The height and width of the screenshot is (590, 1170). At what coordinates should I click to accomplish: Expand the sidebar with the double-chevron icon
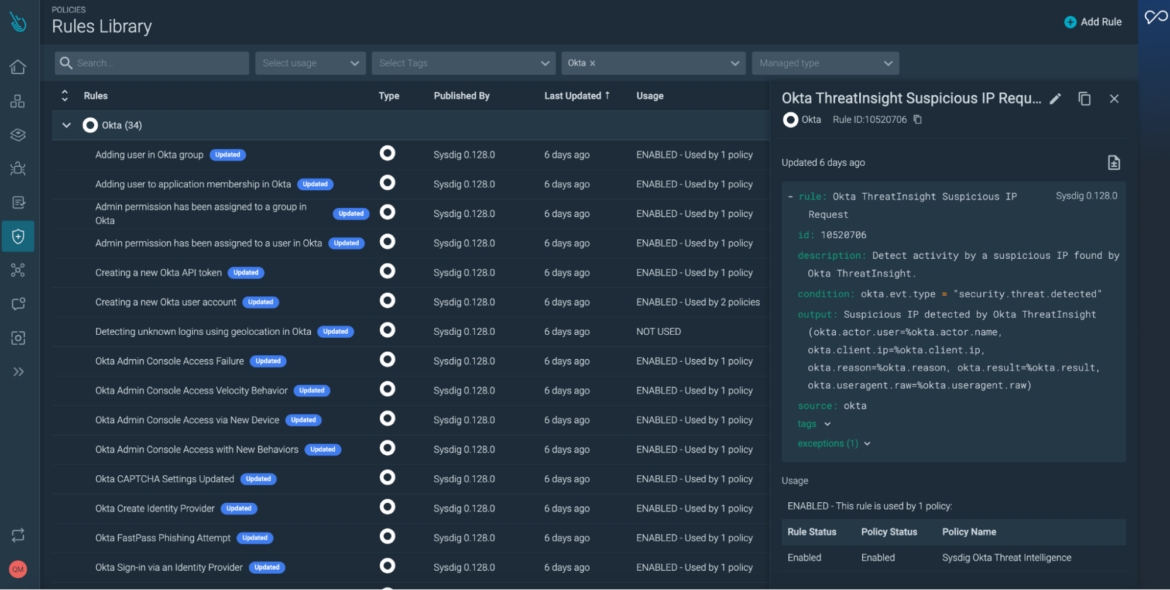point(17,371)
